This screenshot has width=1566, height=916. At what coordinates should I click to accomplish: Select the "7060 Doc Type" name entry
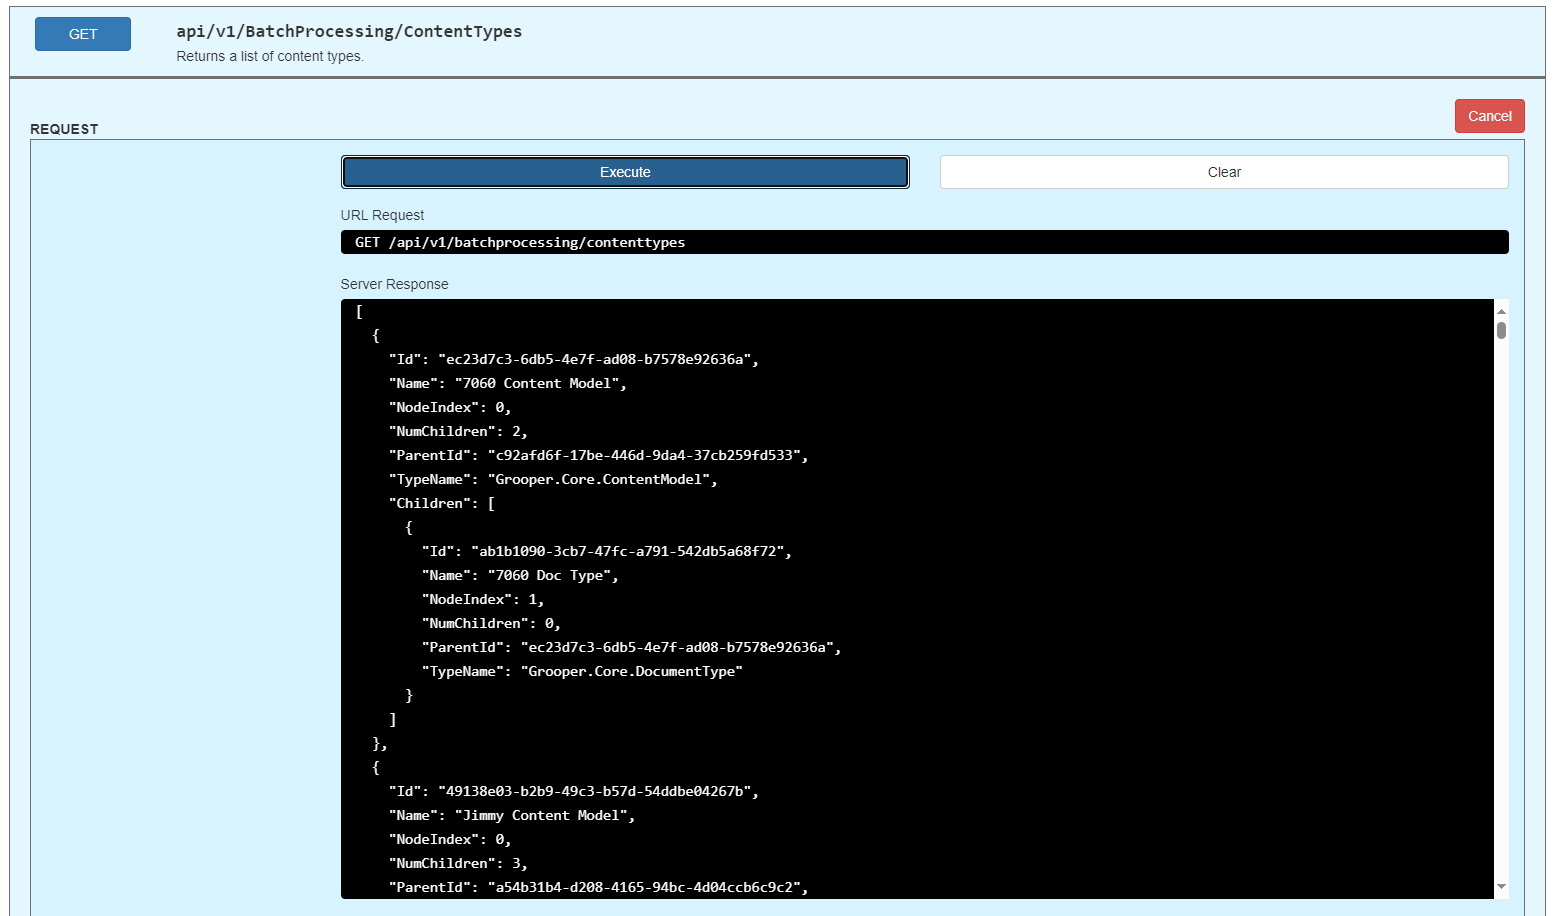click(519, 575)
